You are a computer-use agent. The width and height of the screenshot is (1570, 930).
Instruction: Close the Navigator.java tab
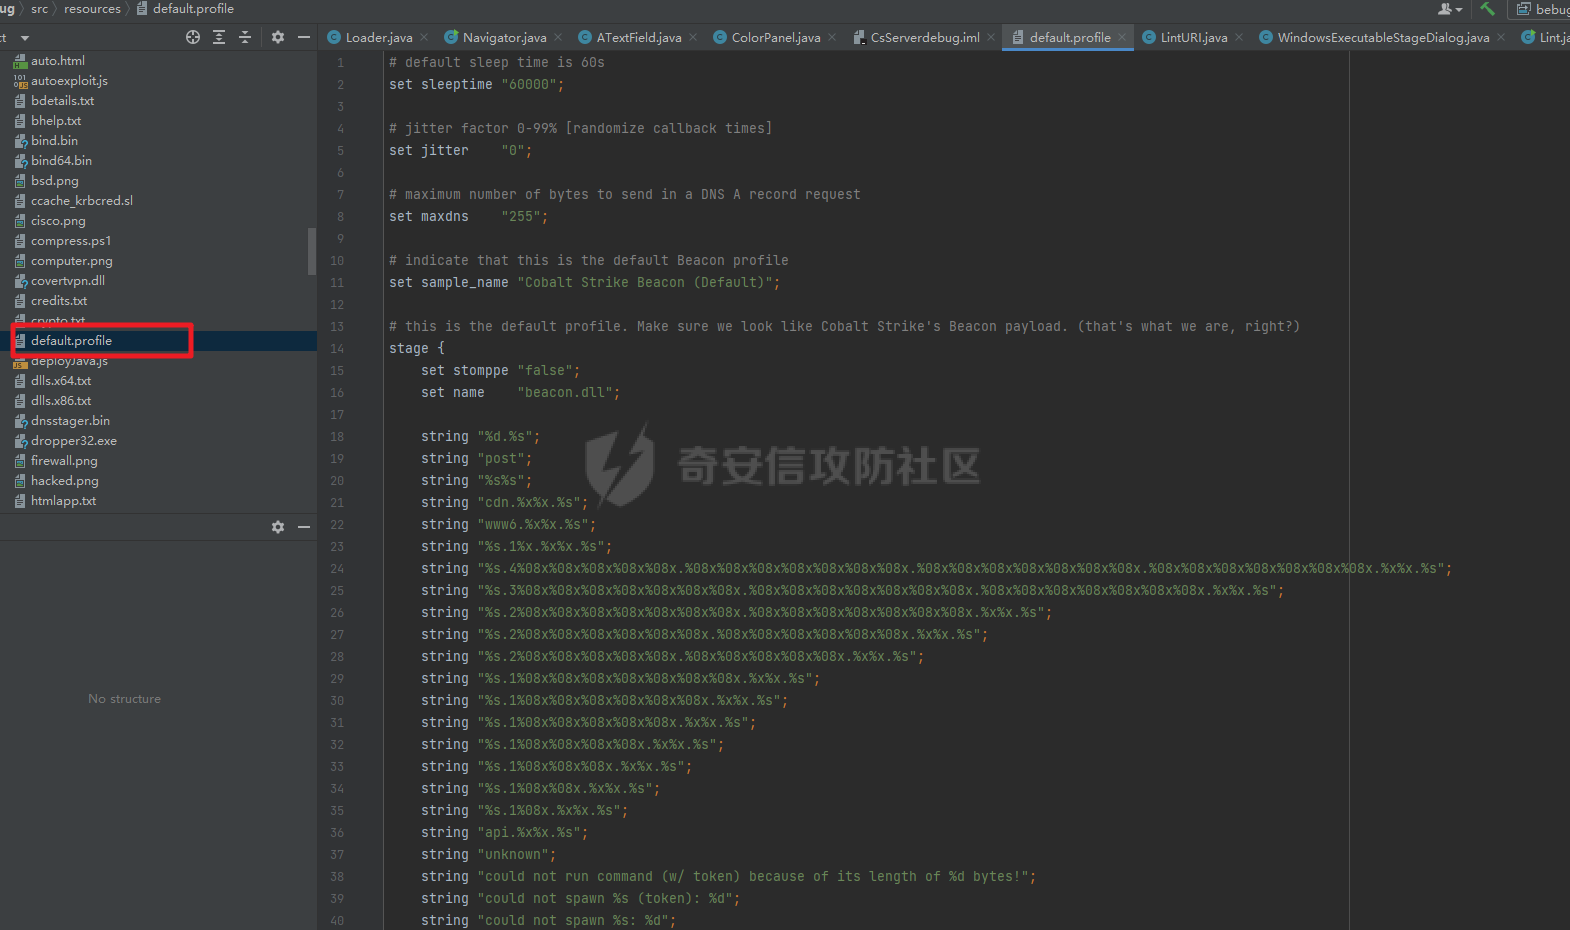pyautogui.click(x=558, y=38)
